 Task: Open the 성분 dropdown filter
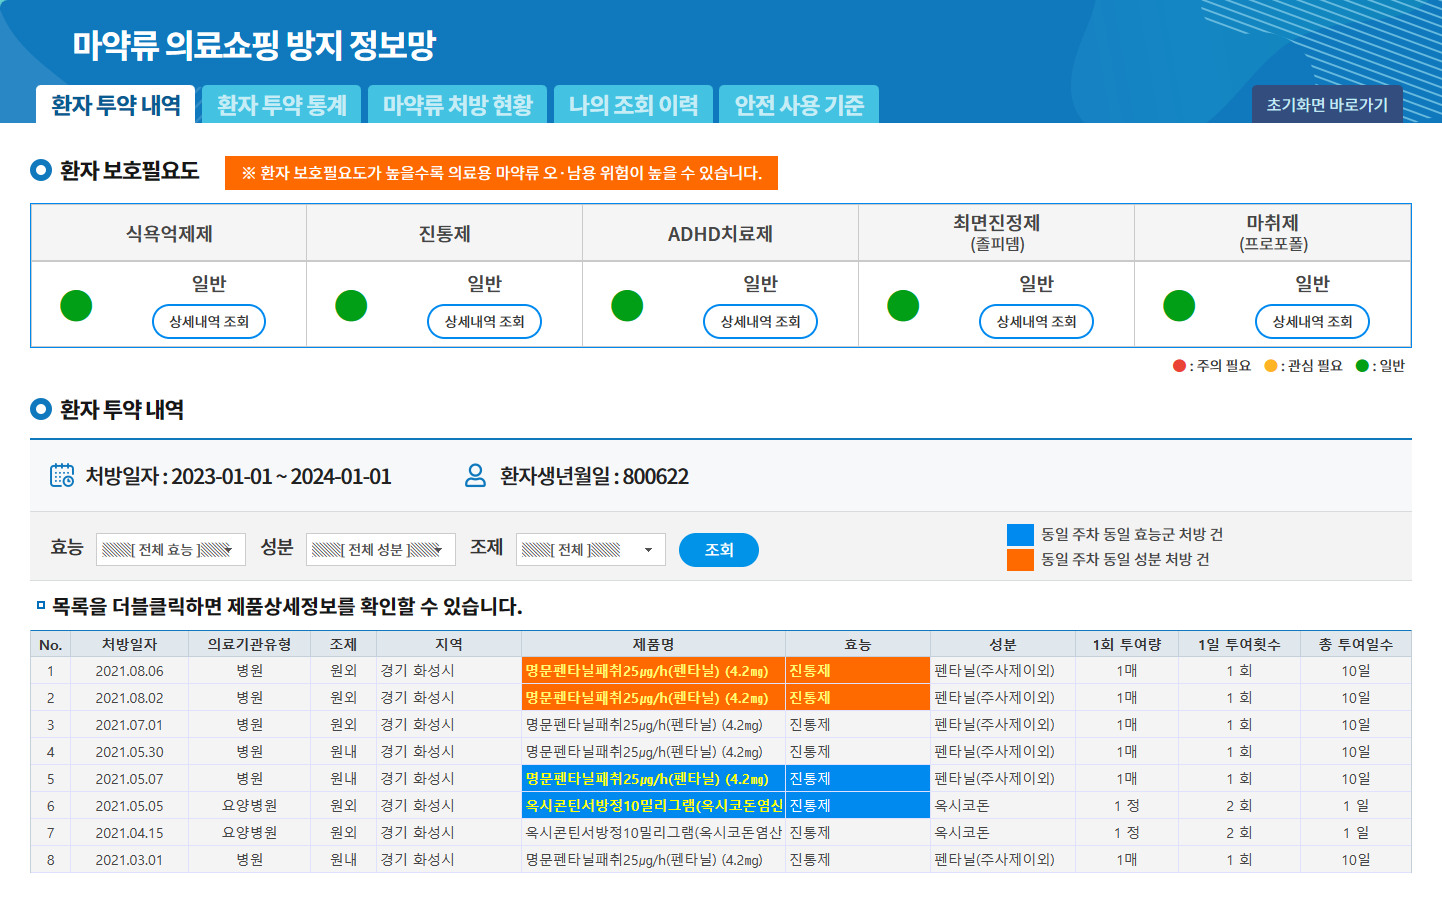click(x=380, y=549)
